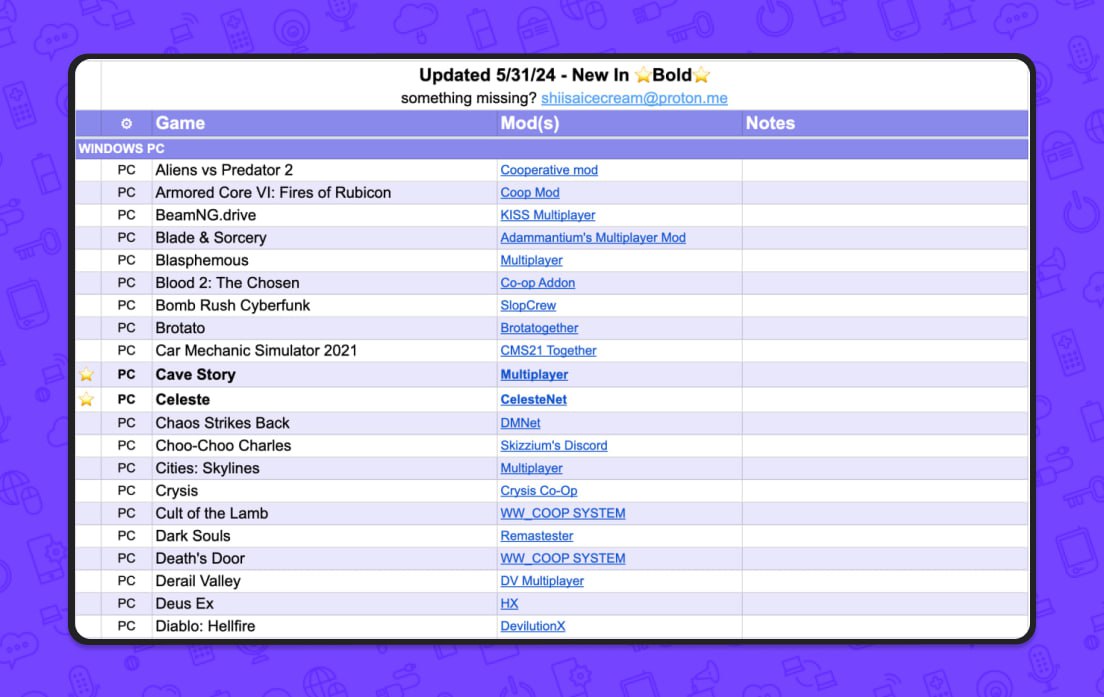Open the DV Multiplayer link
Screen dimensions: 1104x697
pyautogui.click(x=542, y=581)
